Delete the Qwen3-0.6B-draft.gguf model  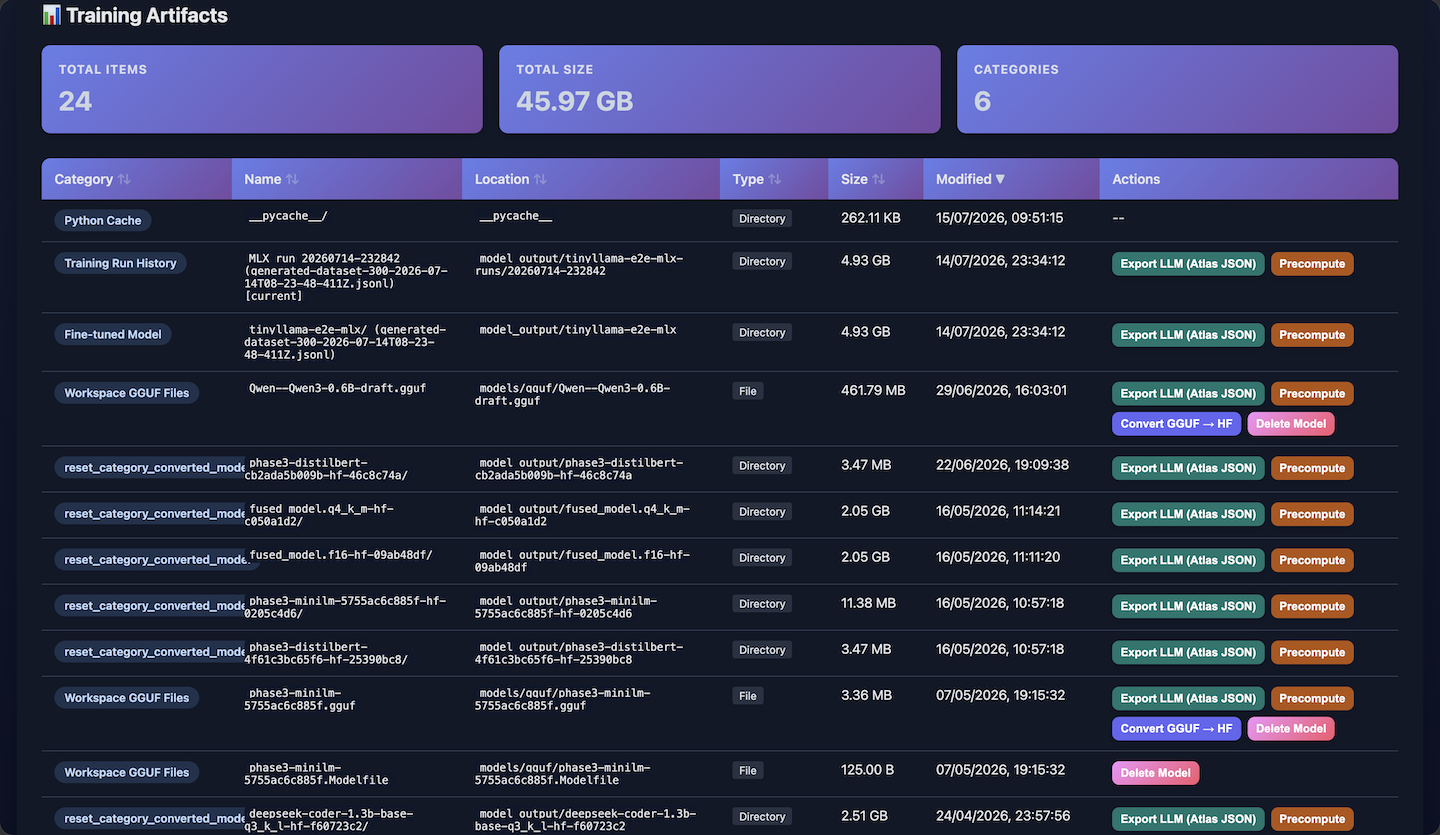(x=1290, y=424)
